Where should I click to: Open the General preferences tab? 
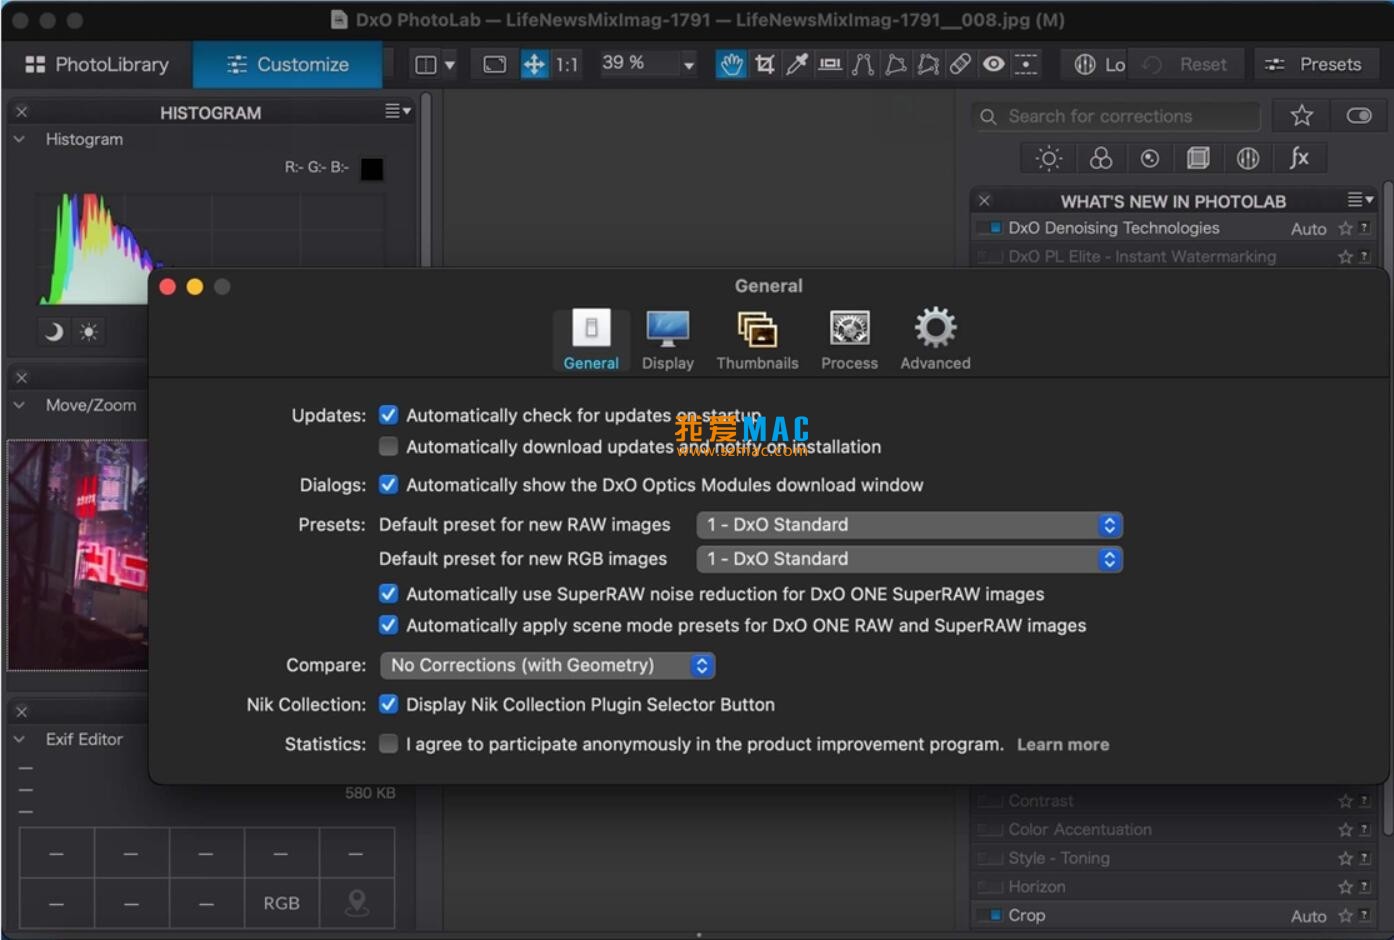pyautogui.click(x=591, y=340)
